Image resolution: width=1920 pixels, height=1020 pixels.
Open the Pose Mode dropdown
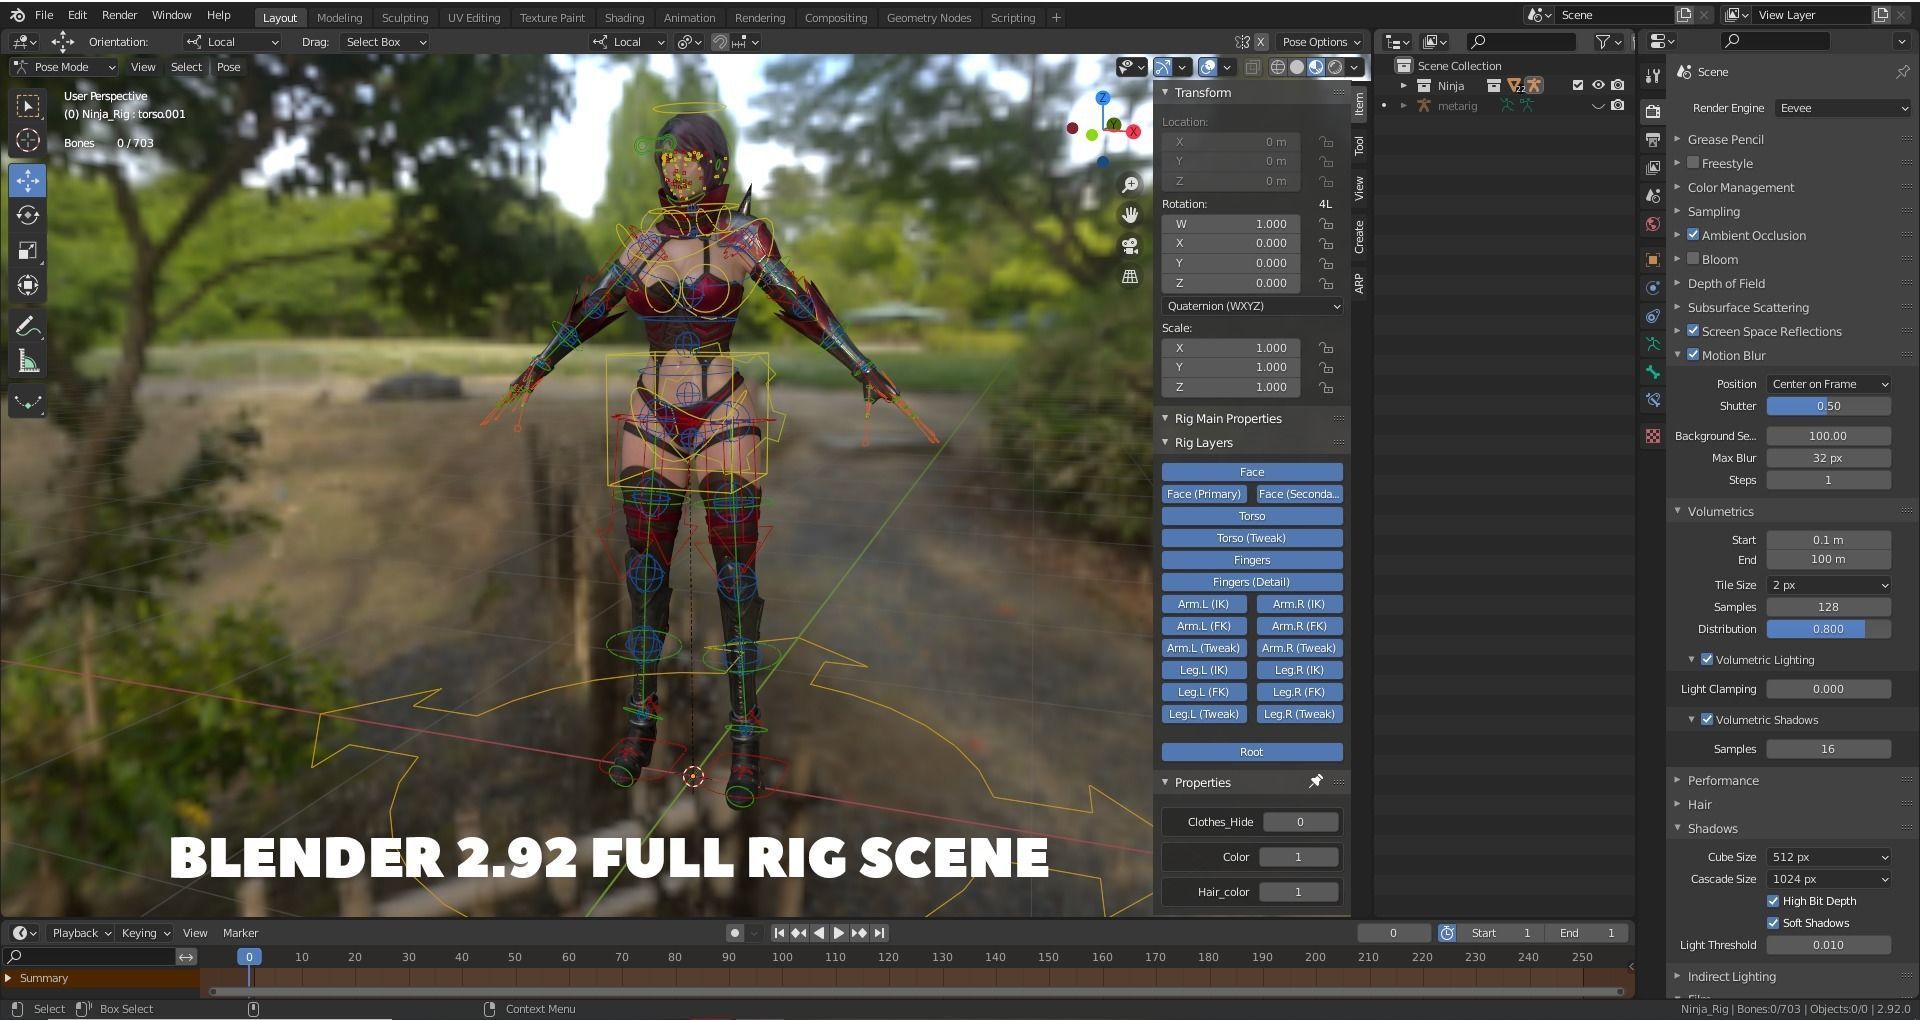(x=64, y=67)
